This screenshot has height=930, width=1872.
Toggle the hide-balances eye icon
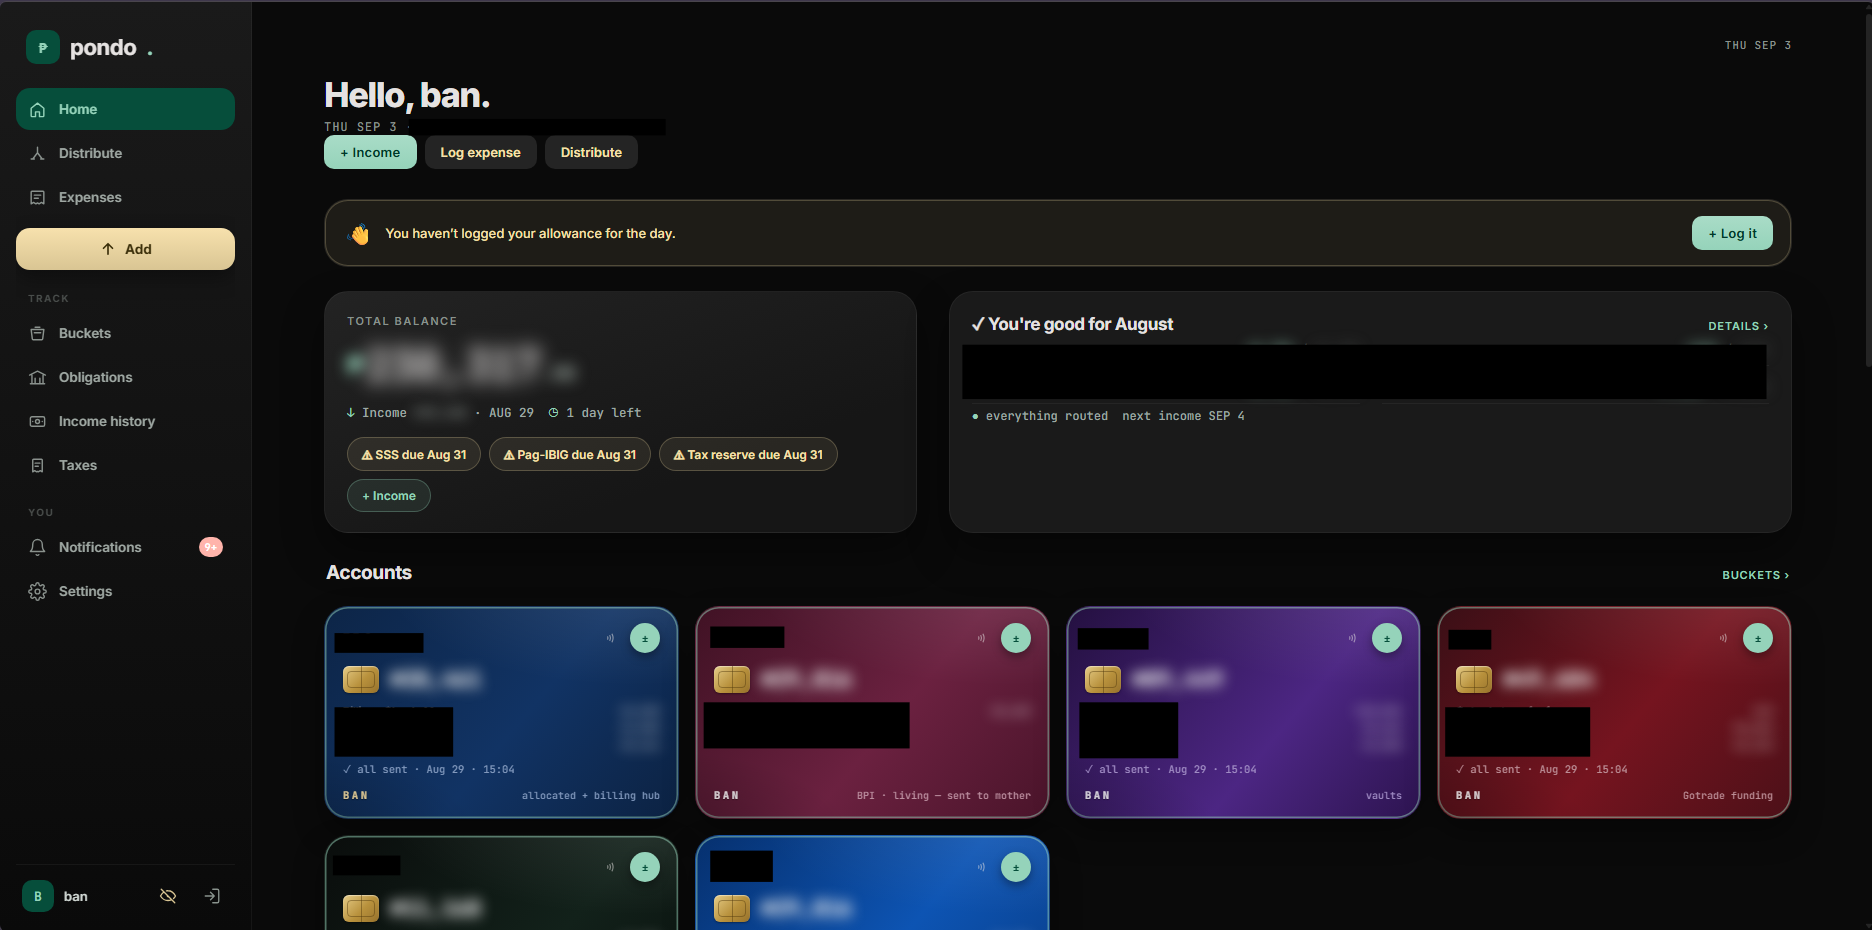[x=168, y=896]
